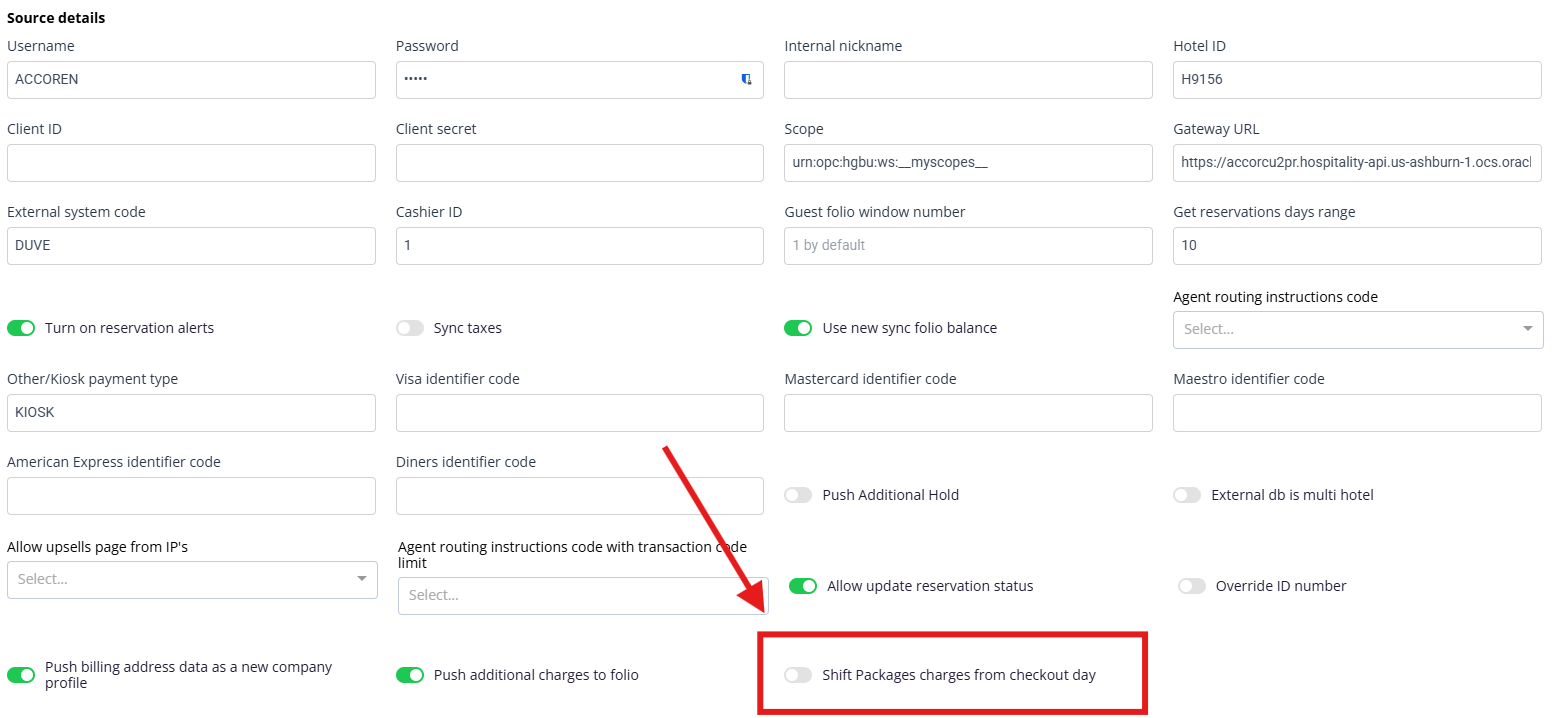The width and height of the screenshot is (1558, 718).
Task: Click the Other/Kiosk payment type field
Action: point(191,412)
